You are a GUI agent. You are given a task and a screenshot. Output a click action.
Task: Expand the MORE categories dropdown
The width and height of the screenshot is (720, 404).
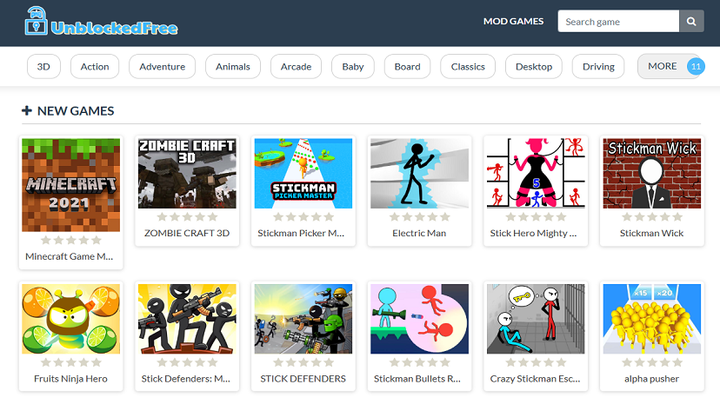coord(663,67)
